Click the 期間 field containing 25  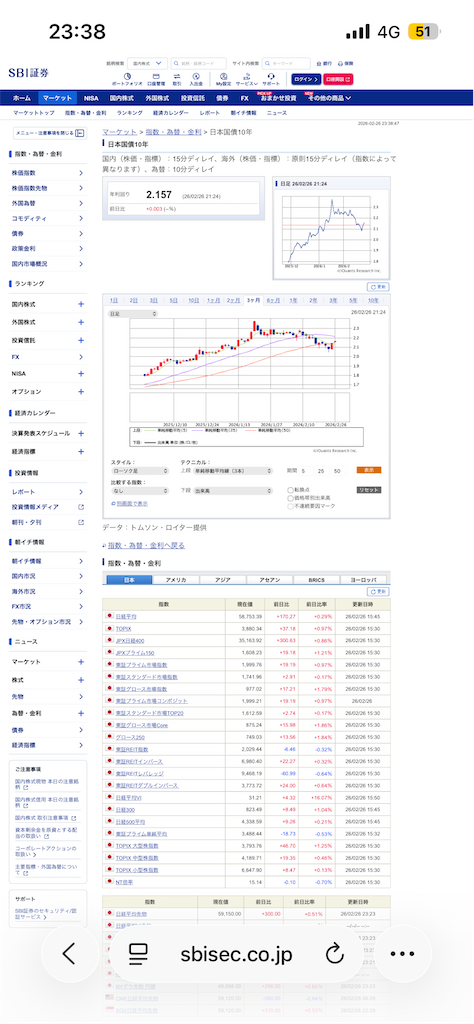click(x=320, y=471)
